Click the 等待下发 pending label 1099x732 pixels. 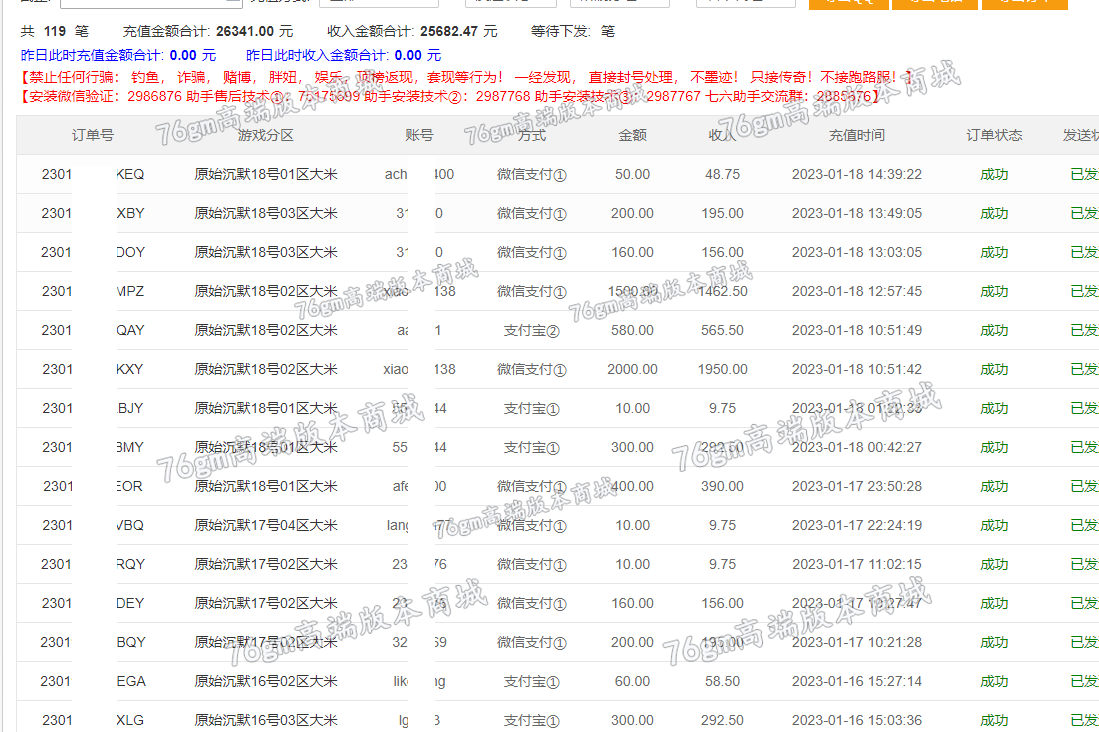pos(561,32)
